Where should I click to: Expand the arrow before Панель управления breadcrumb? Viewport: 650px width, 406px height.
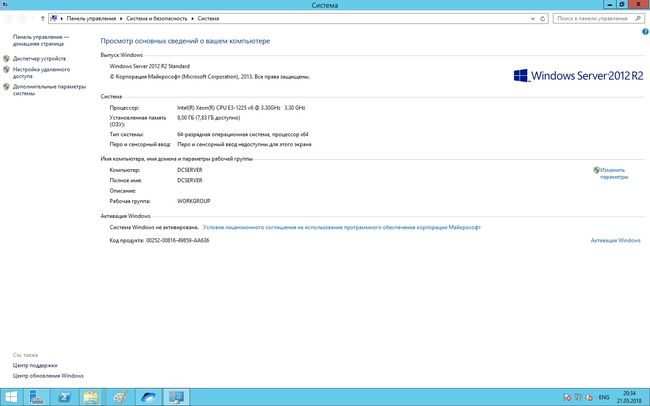coord(61,19)
